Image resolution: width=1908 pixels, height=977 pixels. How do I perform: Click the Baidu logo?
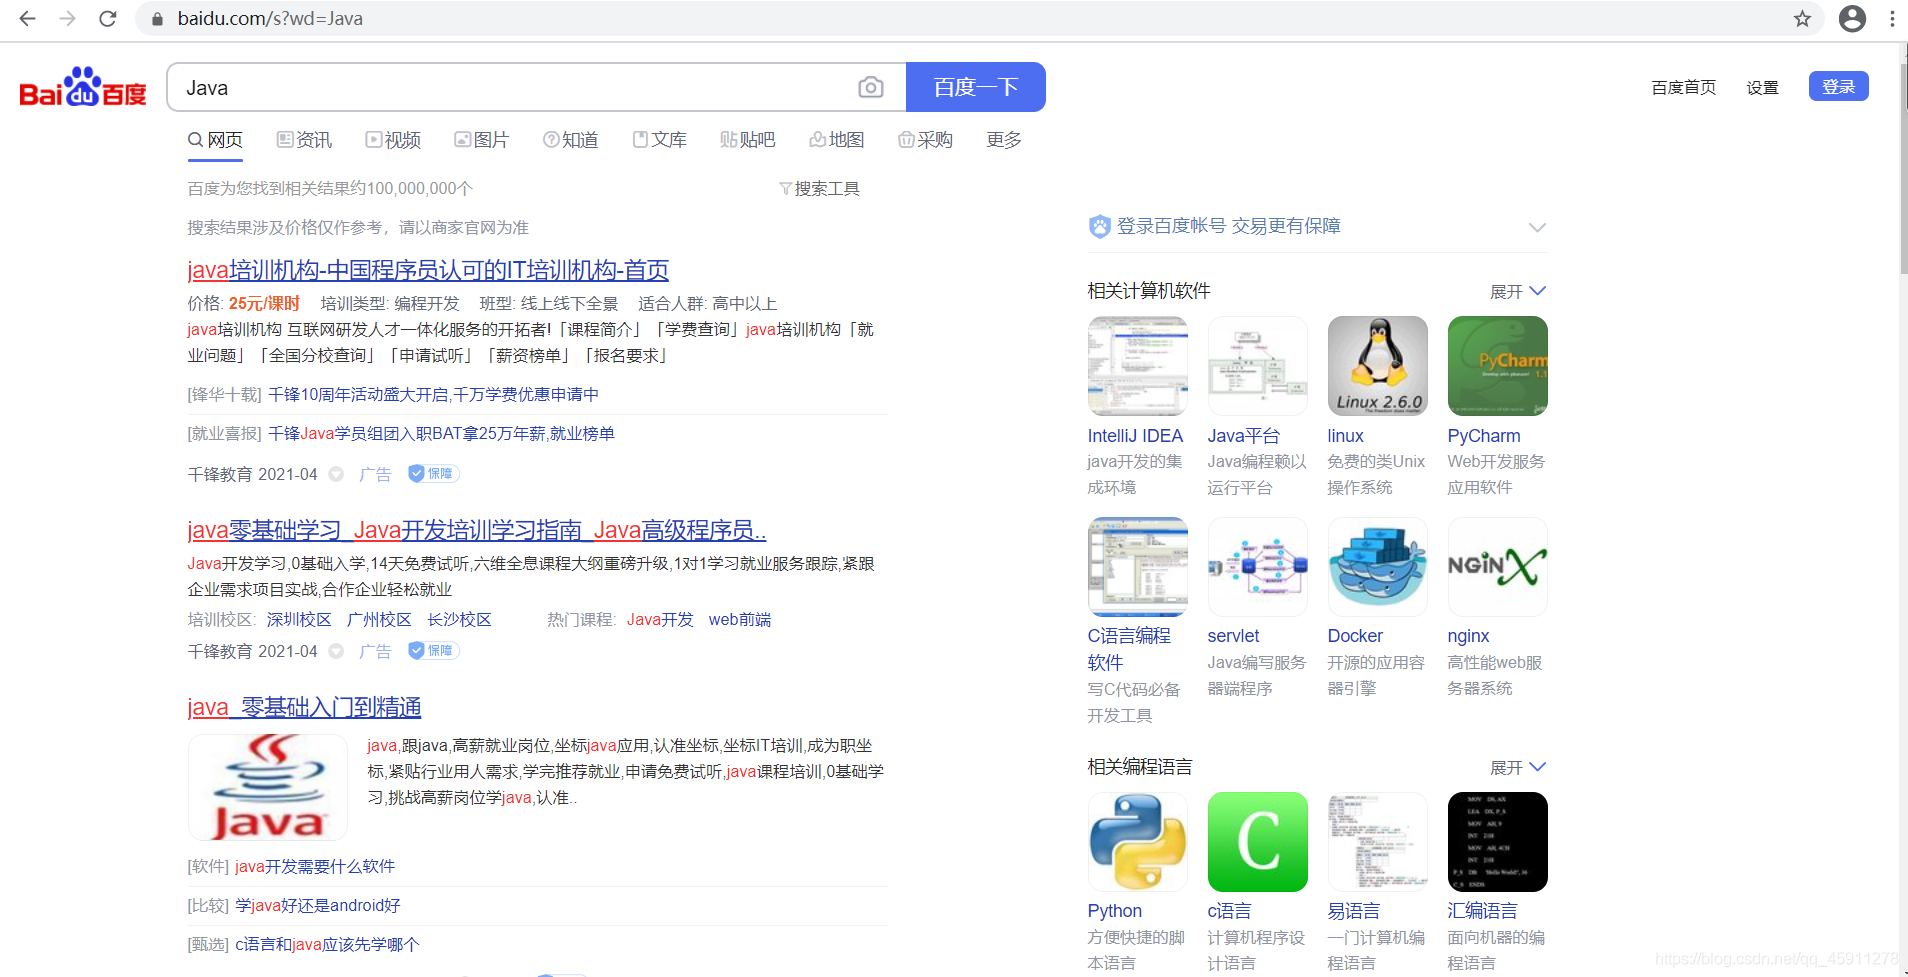click(x=83, y=87)
